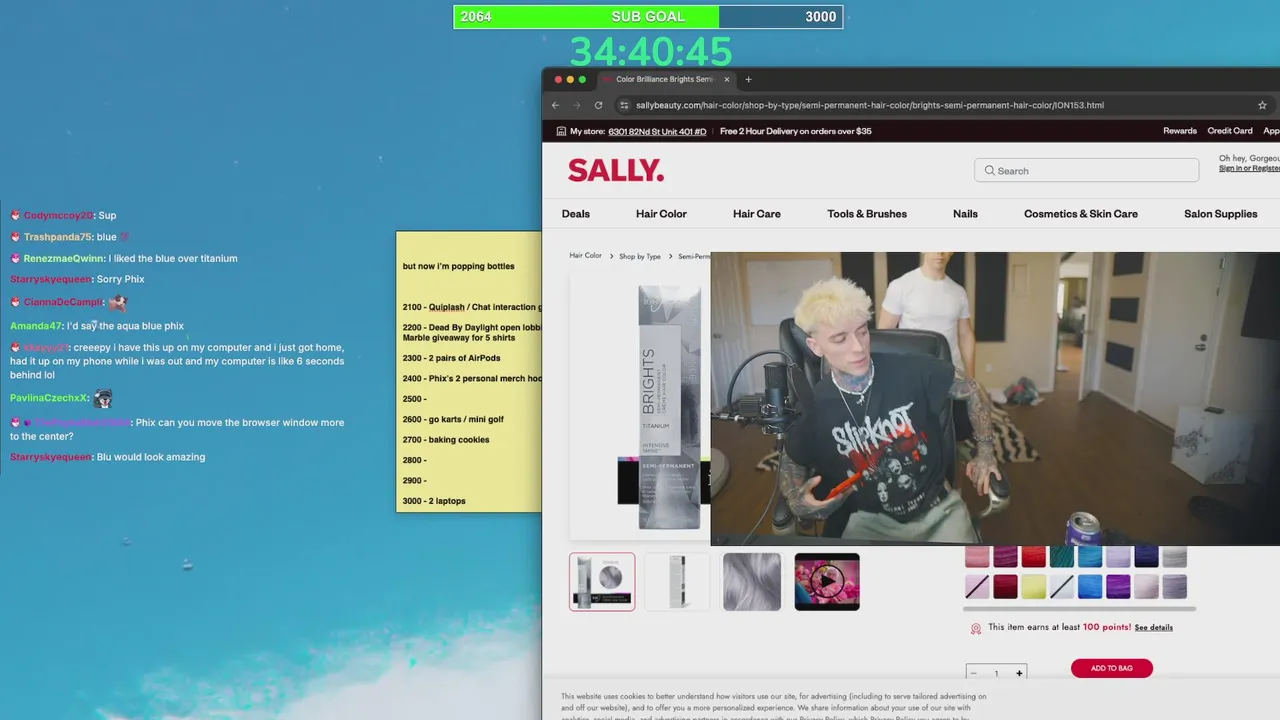Choose the magenta color swatch in the upper row

(x=1005, y=556)
